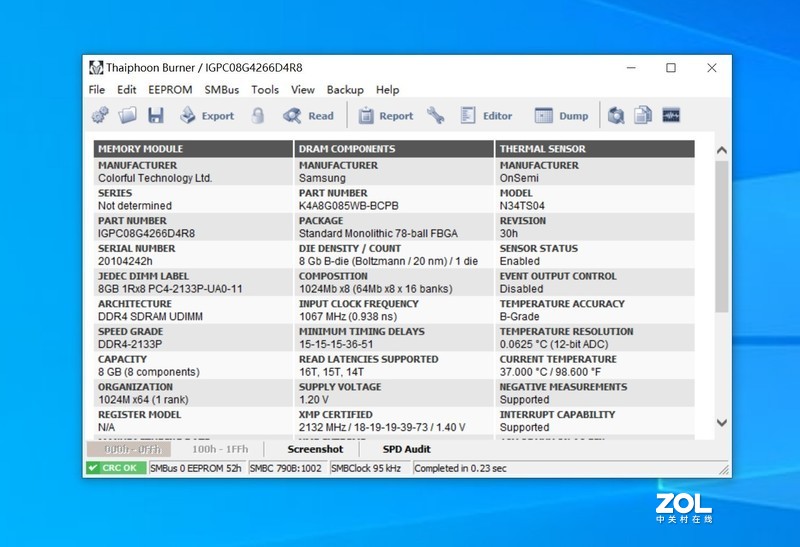Click the wrench tool icon

coord(436,115)
